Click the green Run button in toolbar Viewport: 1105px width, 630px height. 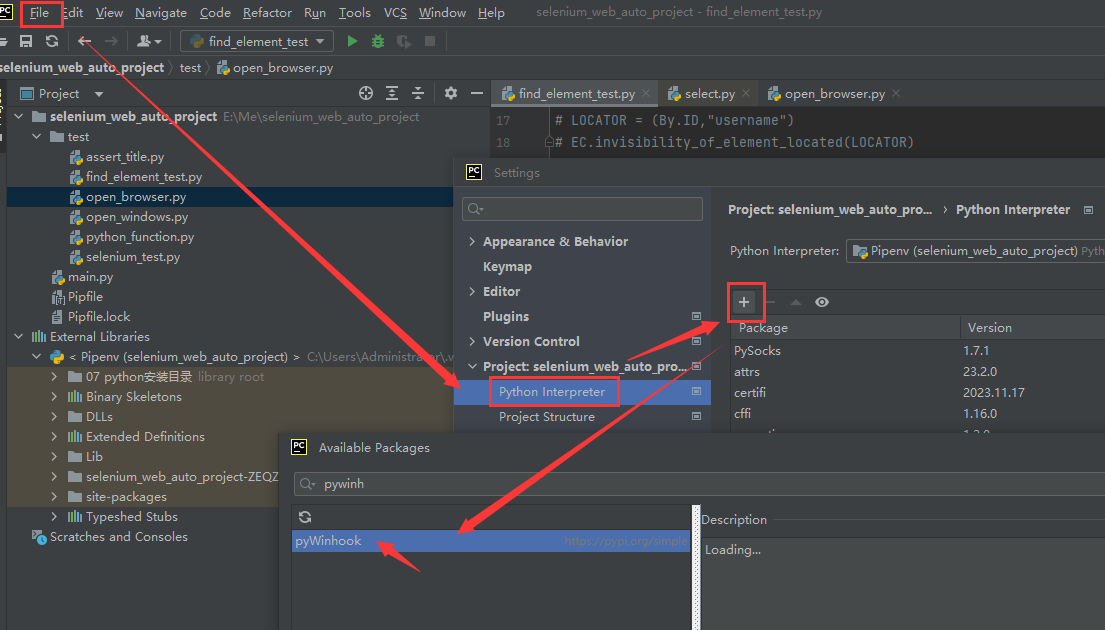tap(352, 41)
